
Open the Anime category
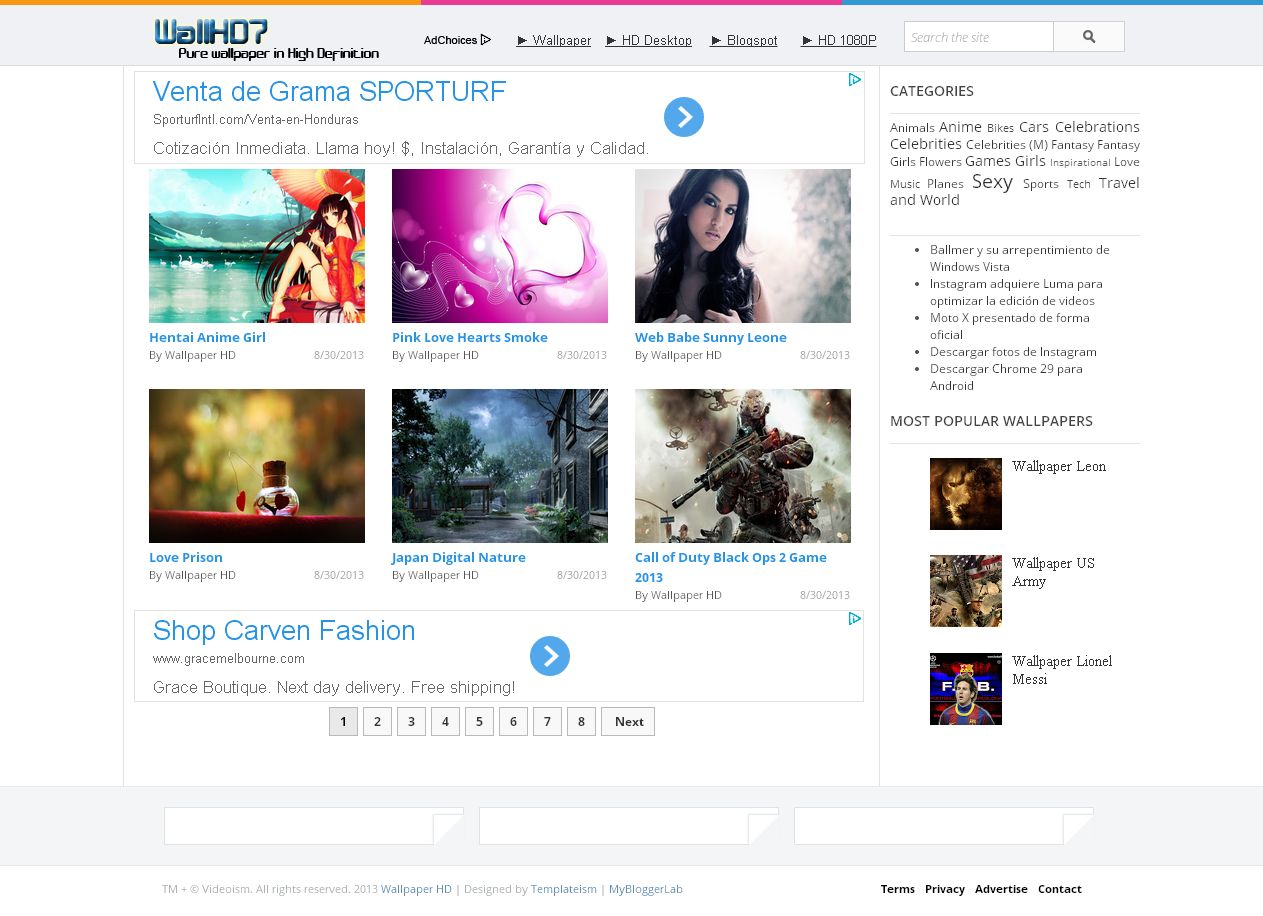960,127
